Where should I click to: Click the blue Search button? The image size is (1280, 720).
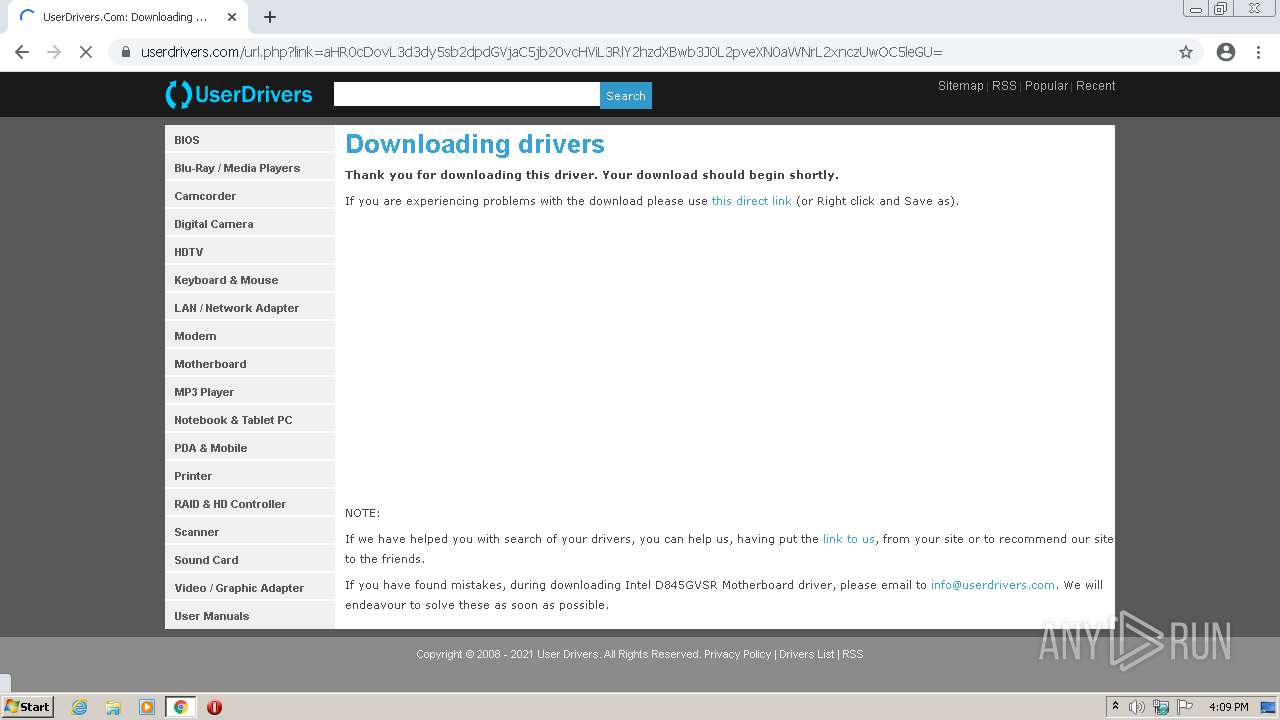pos(626,96)
